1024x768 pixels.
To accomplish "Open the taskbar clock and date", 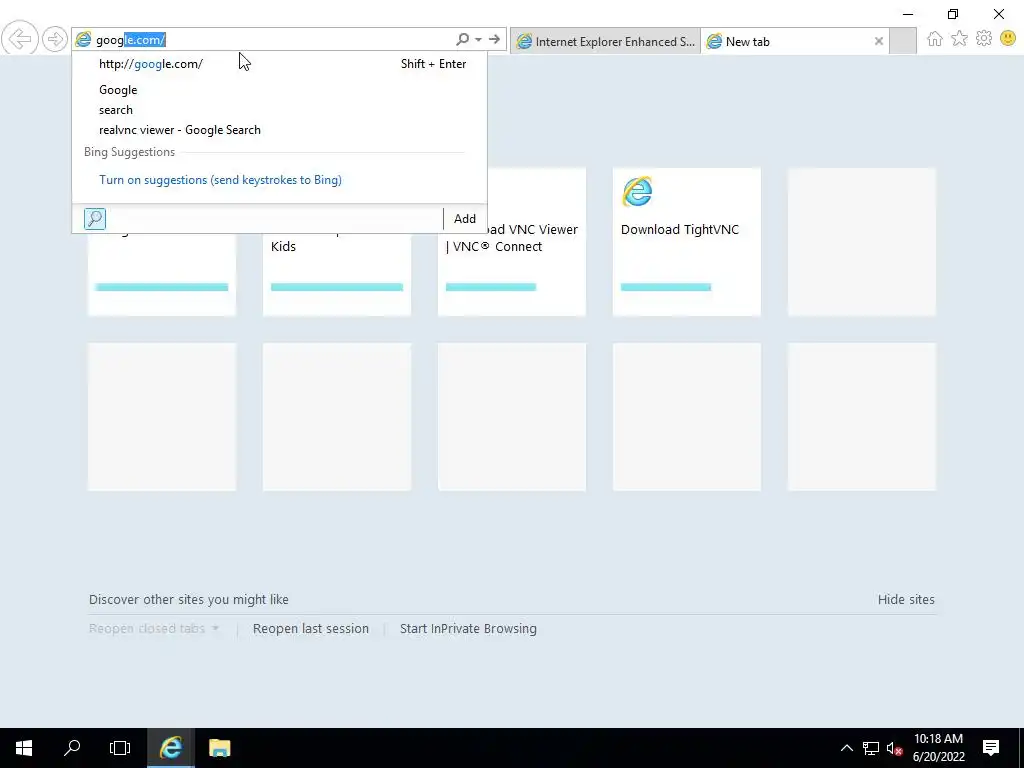I will pyautogui.click(x=938, y=748).
